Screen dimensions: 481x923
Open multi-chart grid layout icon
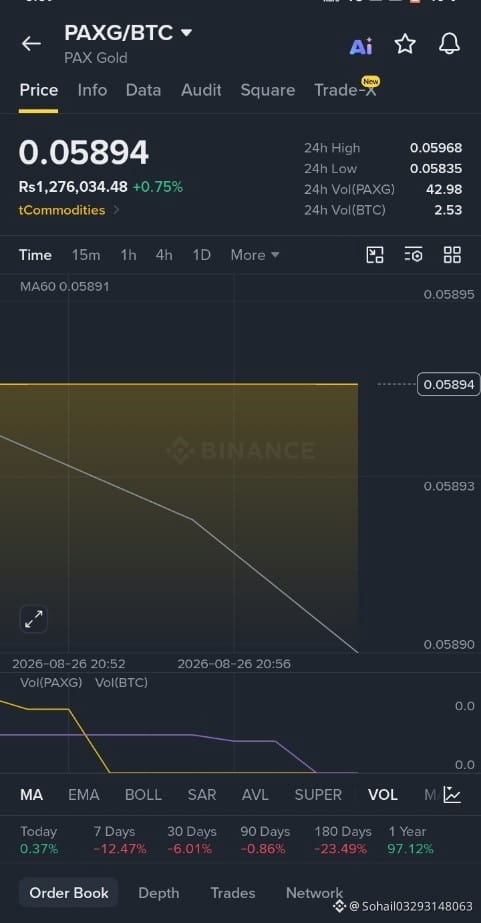point(452,255)
